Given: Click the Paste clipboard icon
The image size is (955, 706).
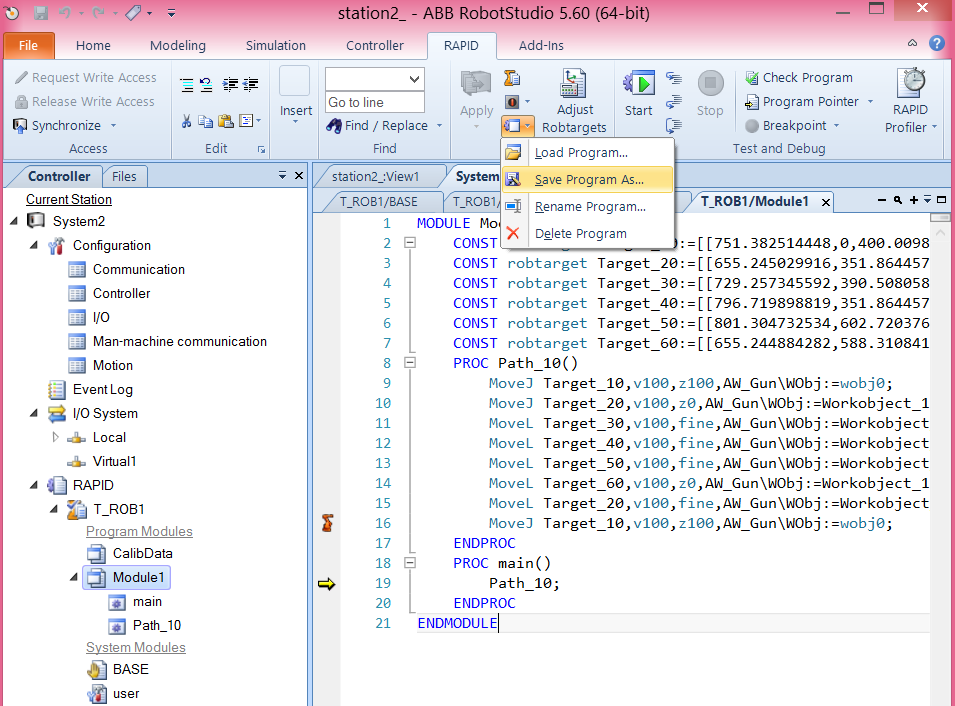Looking at the screenshot, I should 226,121.
